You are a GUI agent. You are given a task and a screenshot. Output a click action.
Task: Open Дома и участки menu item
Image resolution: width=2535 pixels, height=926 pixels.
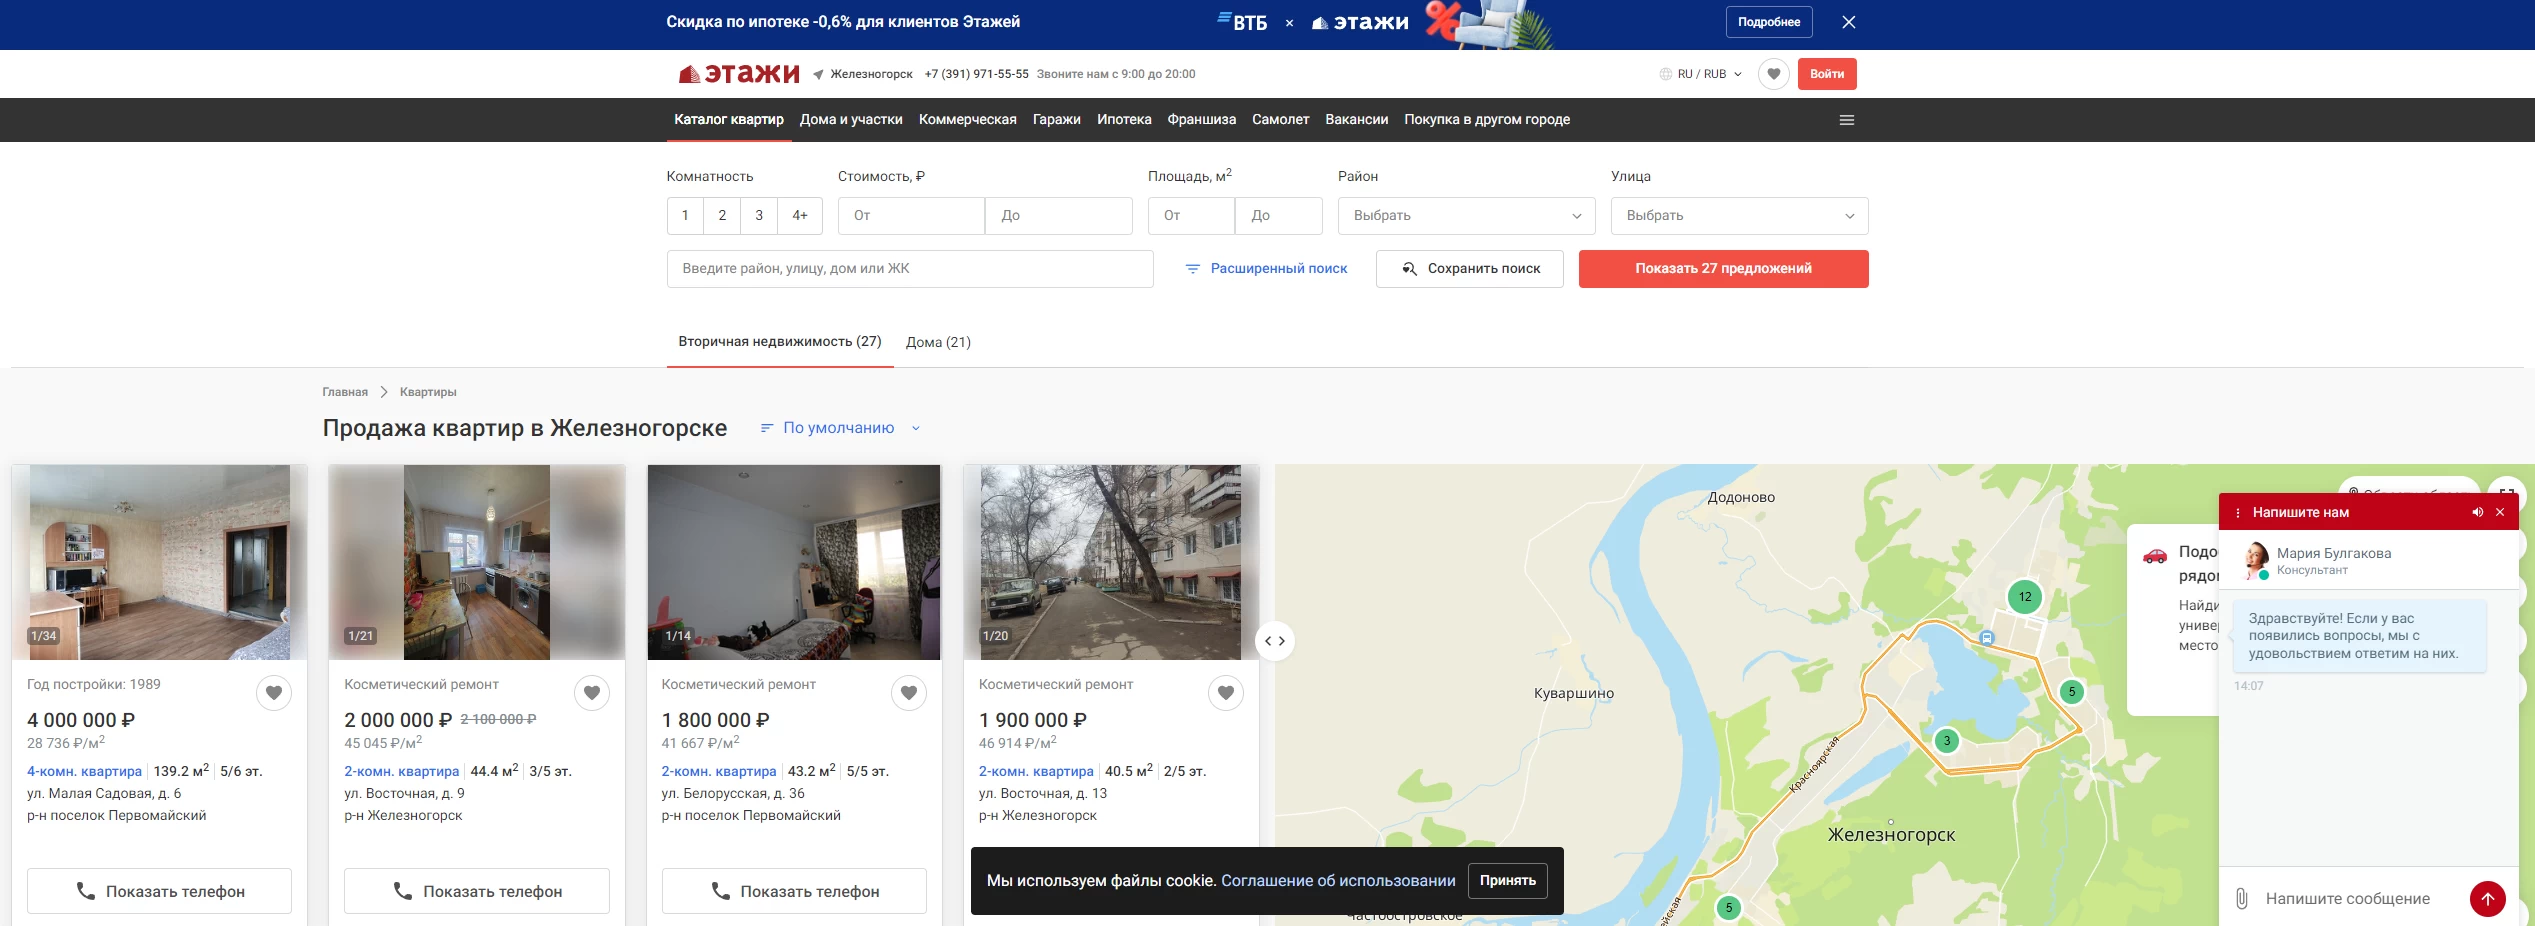point(851,120)
